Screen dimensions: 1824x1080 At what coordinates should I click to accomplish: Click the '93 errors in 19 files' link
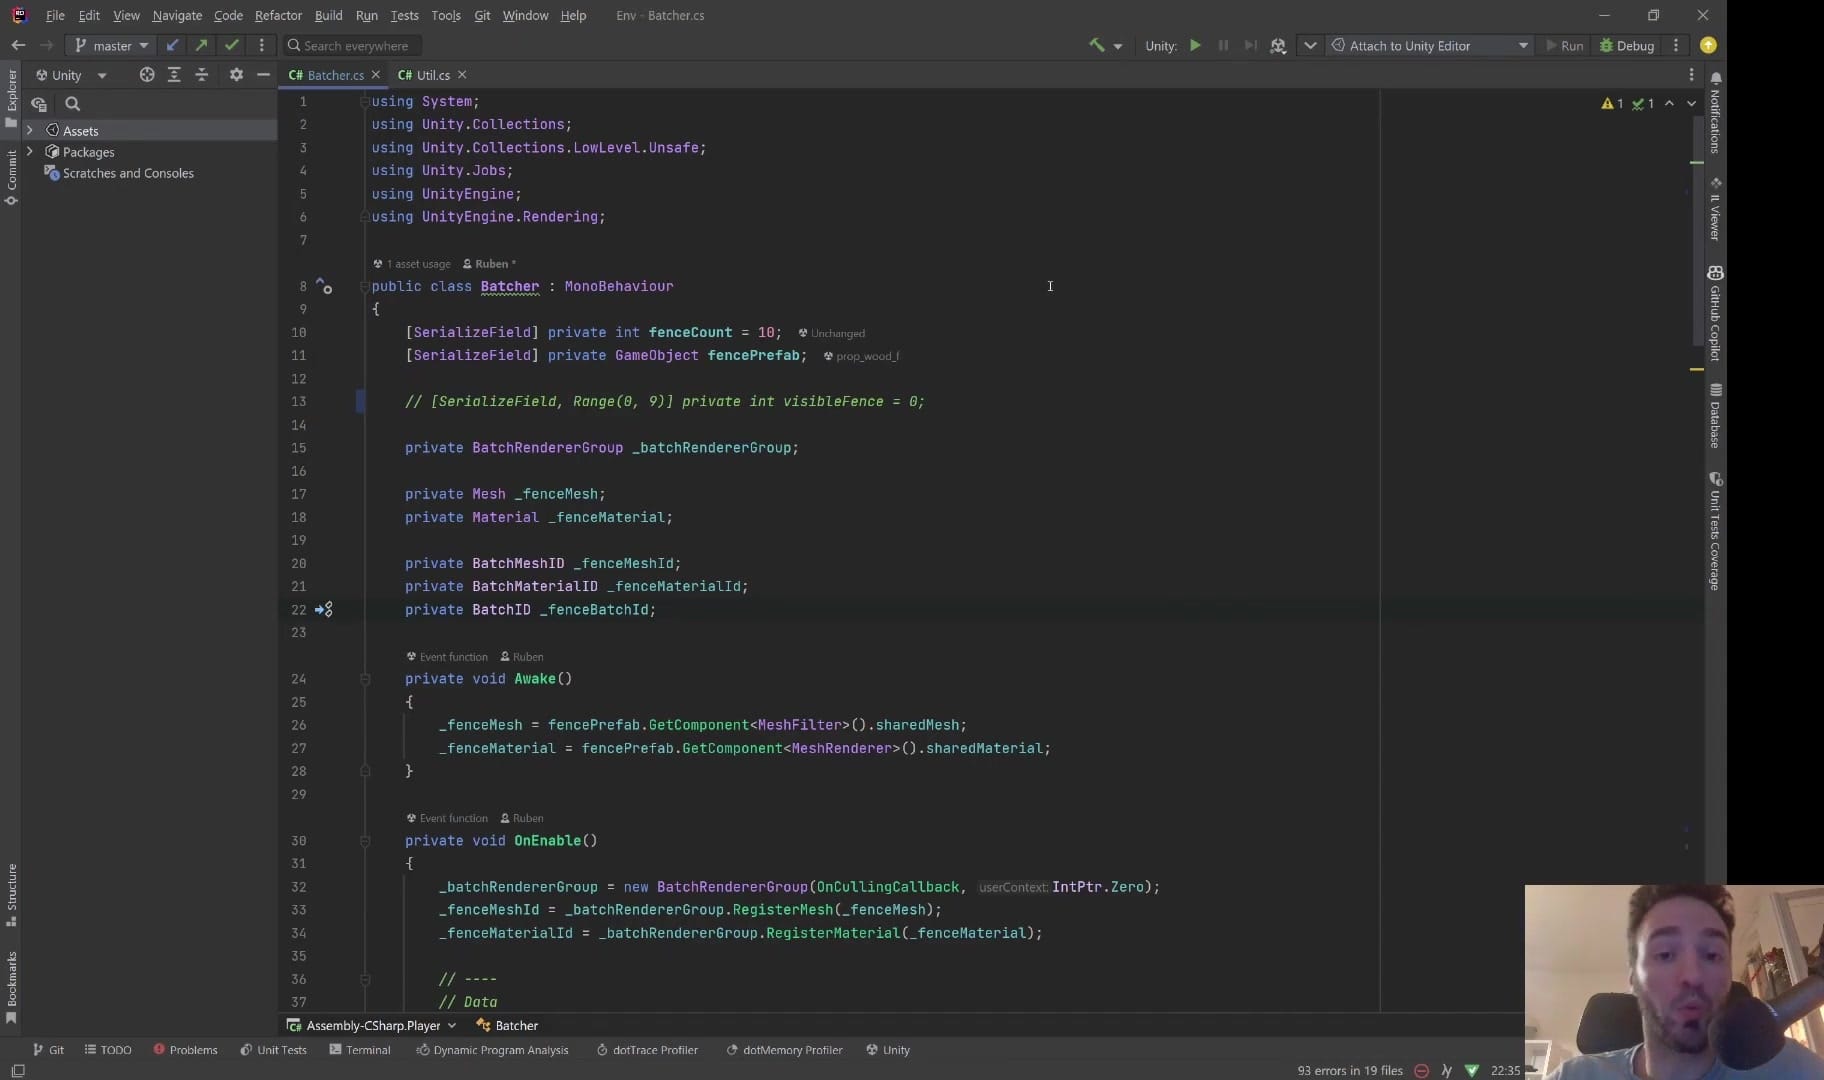click(x=1348, y=1070)
